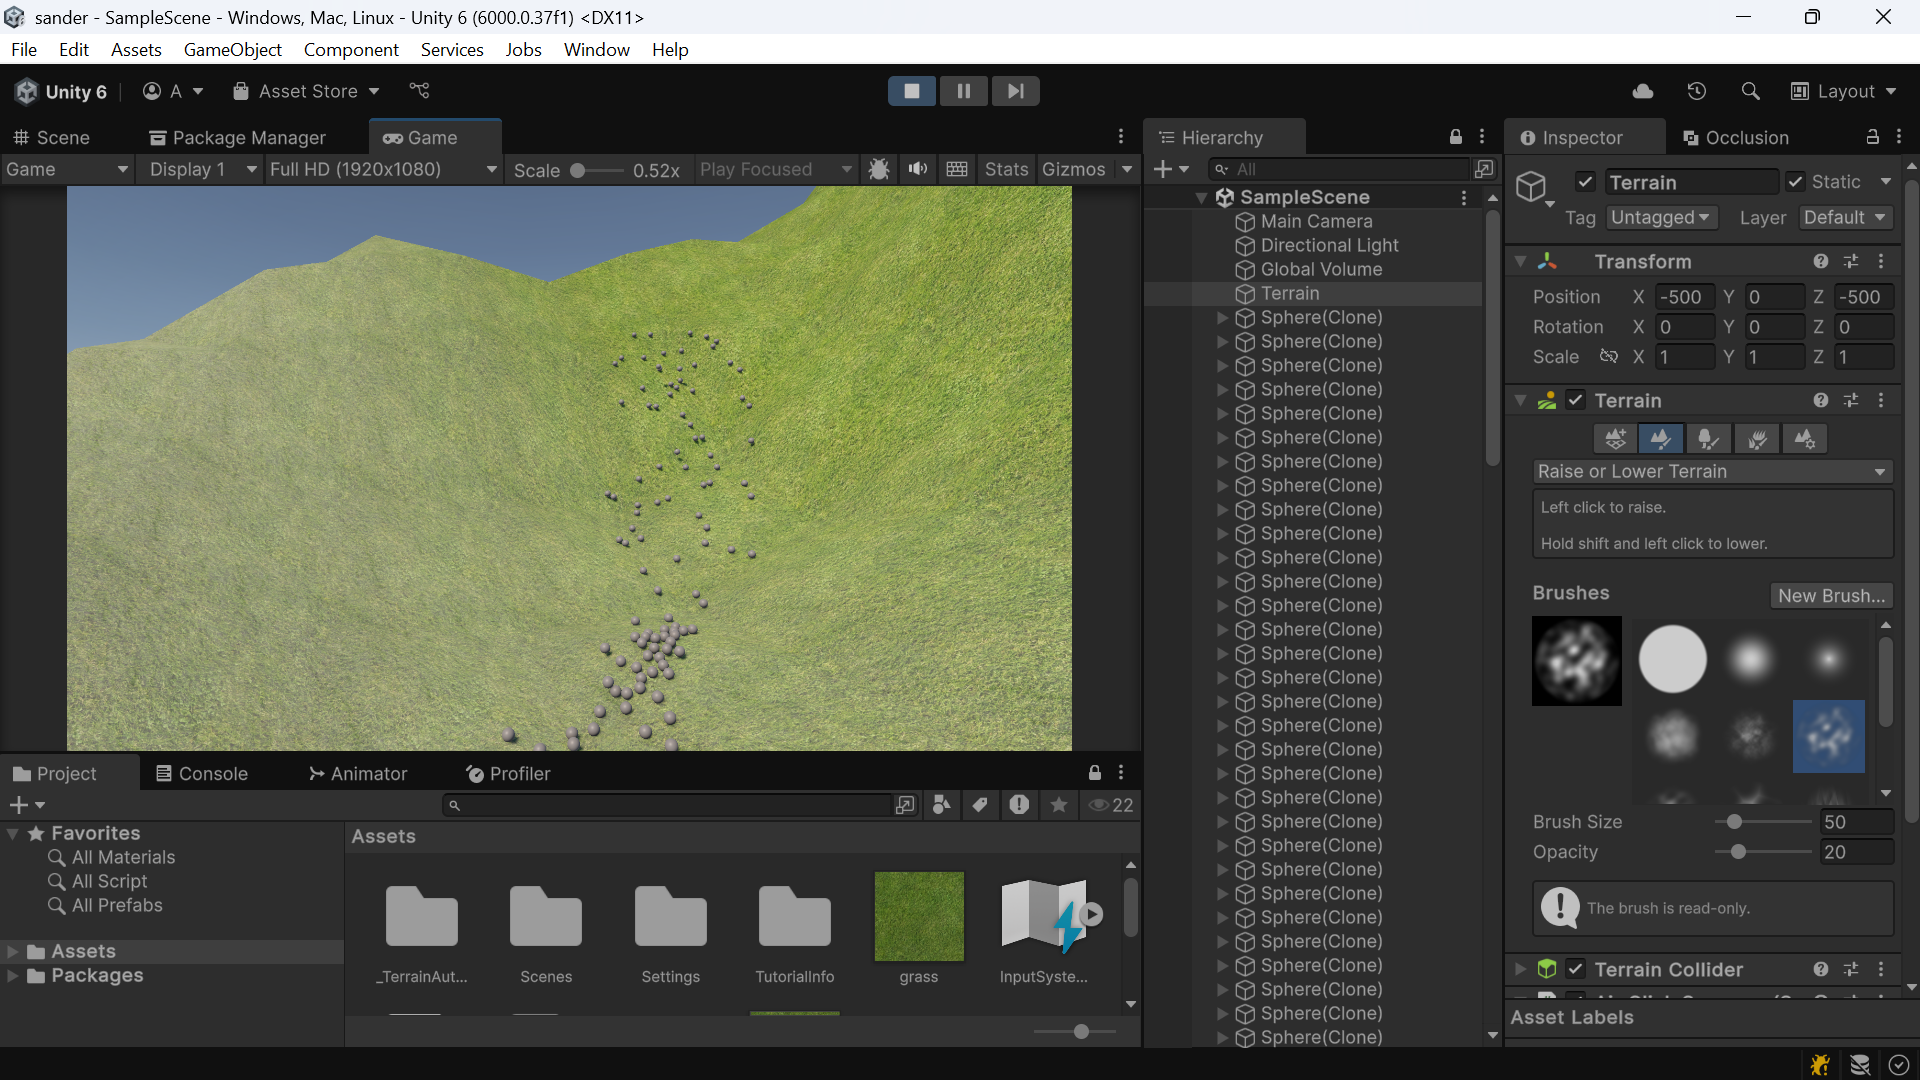Screen dimensions: 1920x1080
Task: Open the Raise or Lower Terrain dropdown
Action: pyautogui.click(x=1712, y=471)
